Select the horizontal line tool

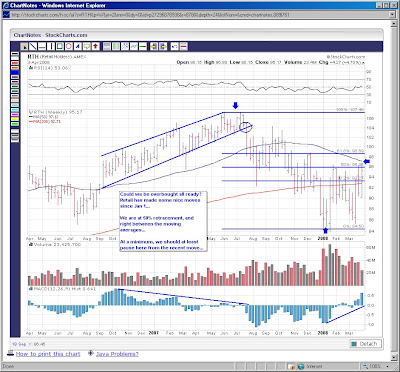point(42,47)
